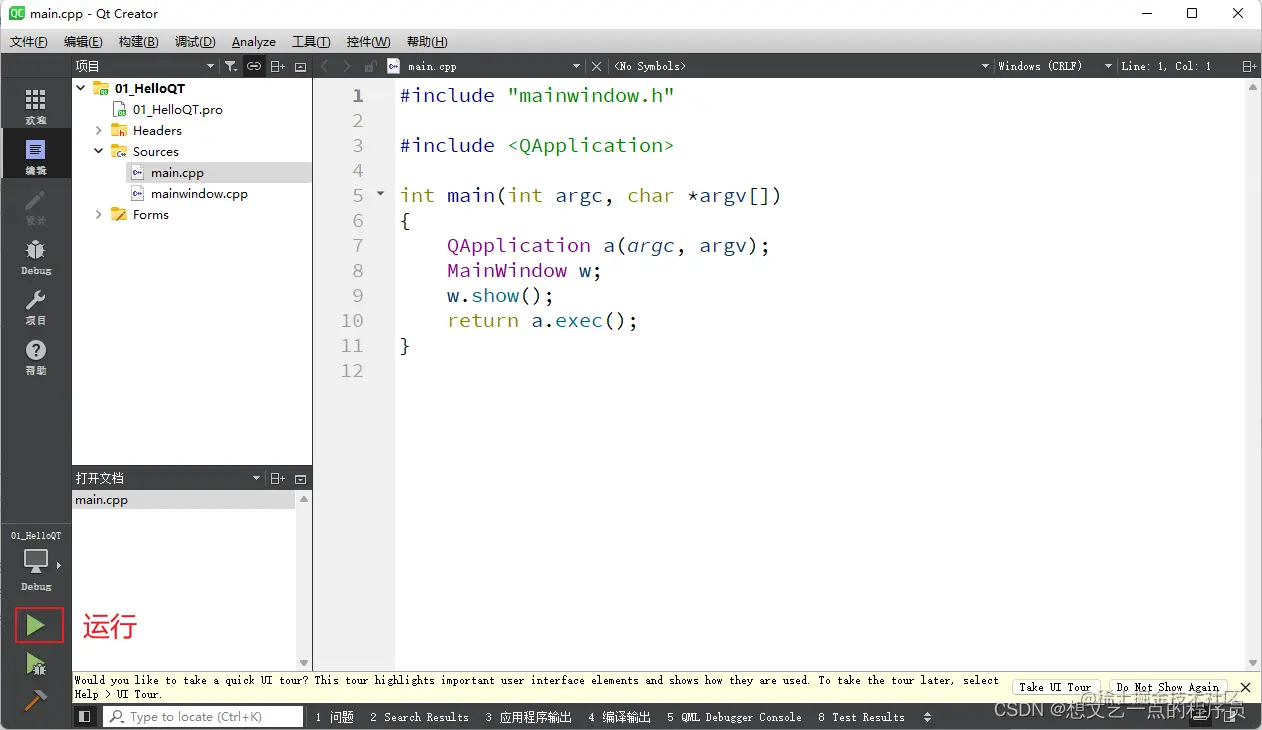Toggle synchronize with editor link icon
Viewport: 1262px width, 730px height.
[x=254, y=66]
